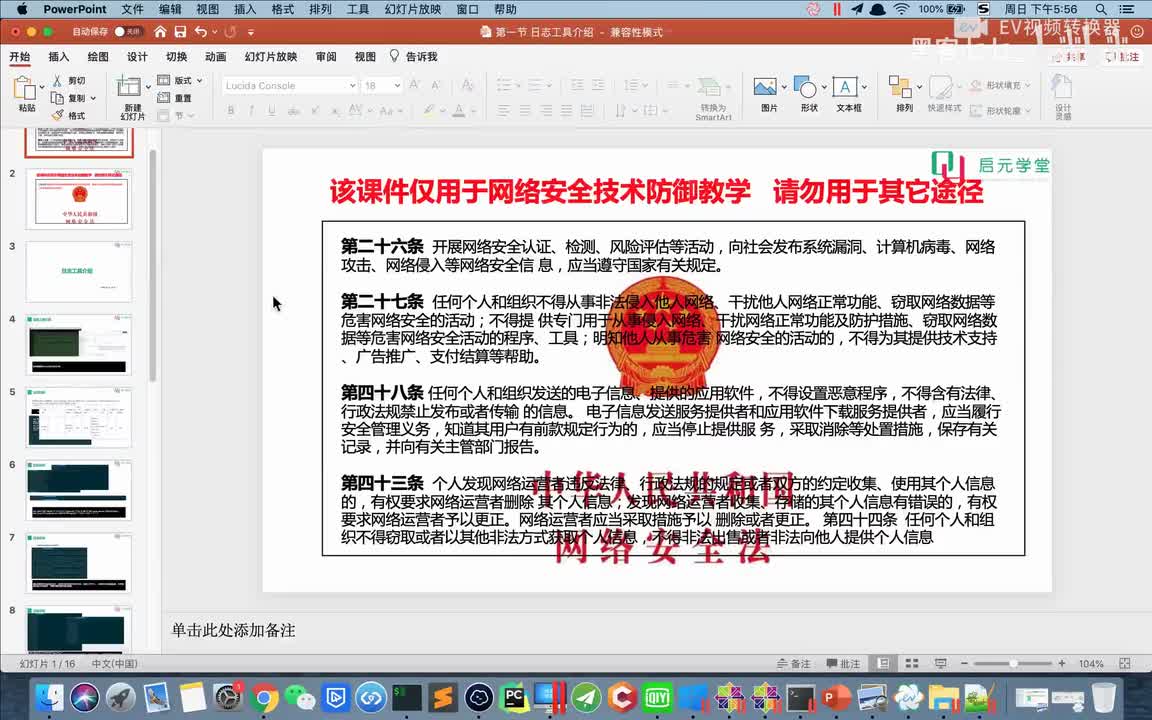This screenshot has height=720, width=1152.
Task: Click the Reset (重置) slide icon
Action: [x=163, y=98]
